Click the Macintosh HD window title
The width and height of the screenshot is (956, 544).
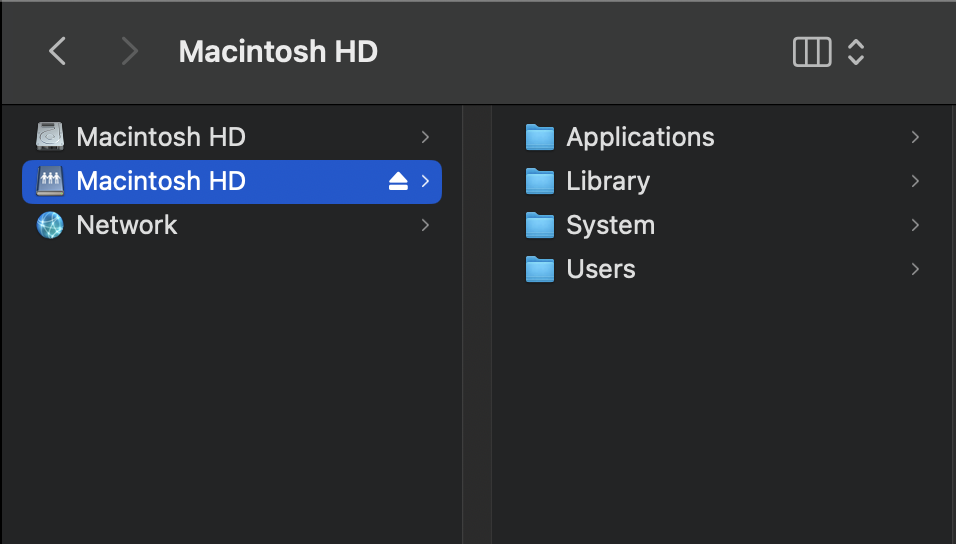(x=278, y=51)
